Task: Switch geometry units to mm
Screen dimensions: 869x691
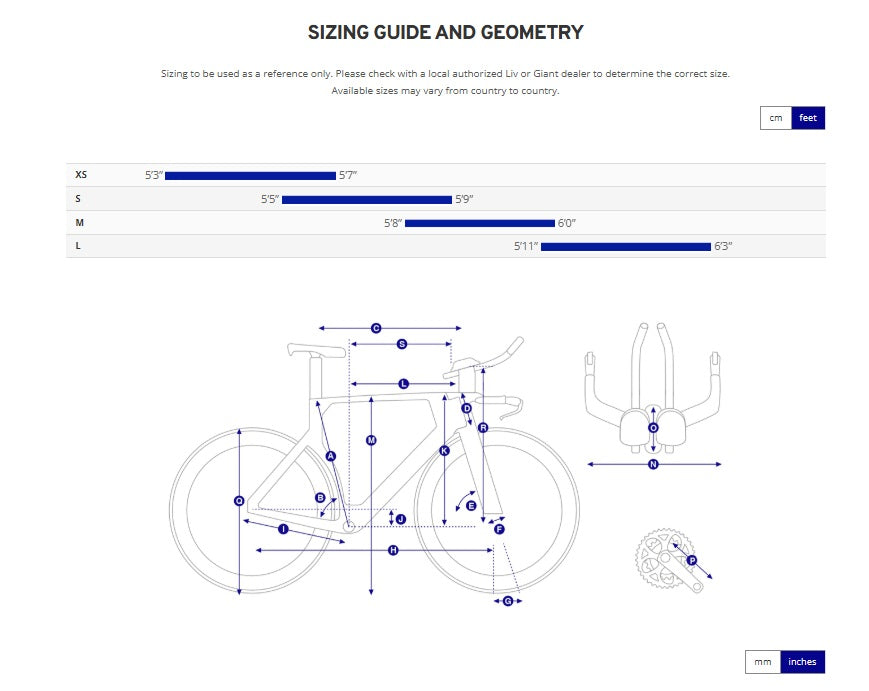Action: pos(763,662)
